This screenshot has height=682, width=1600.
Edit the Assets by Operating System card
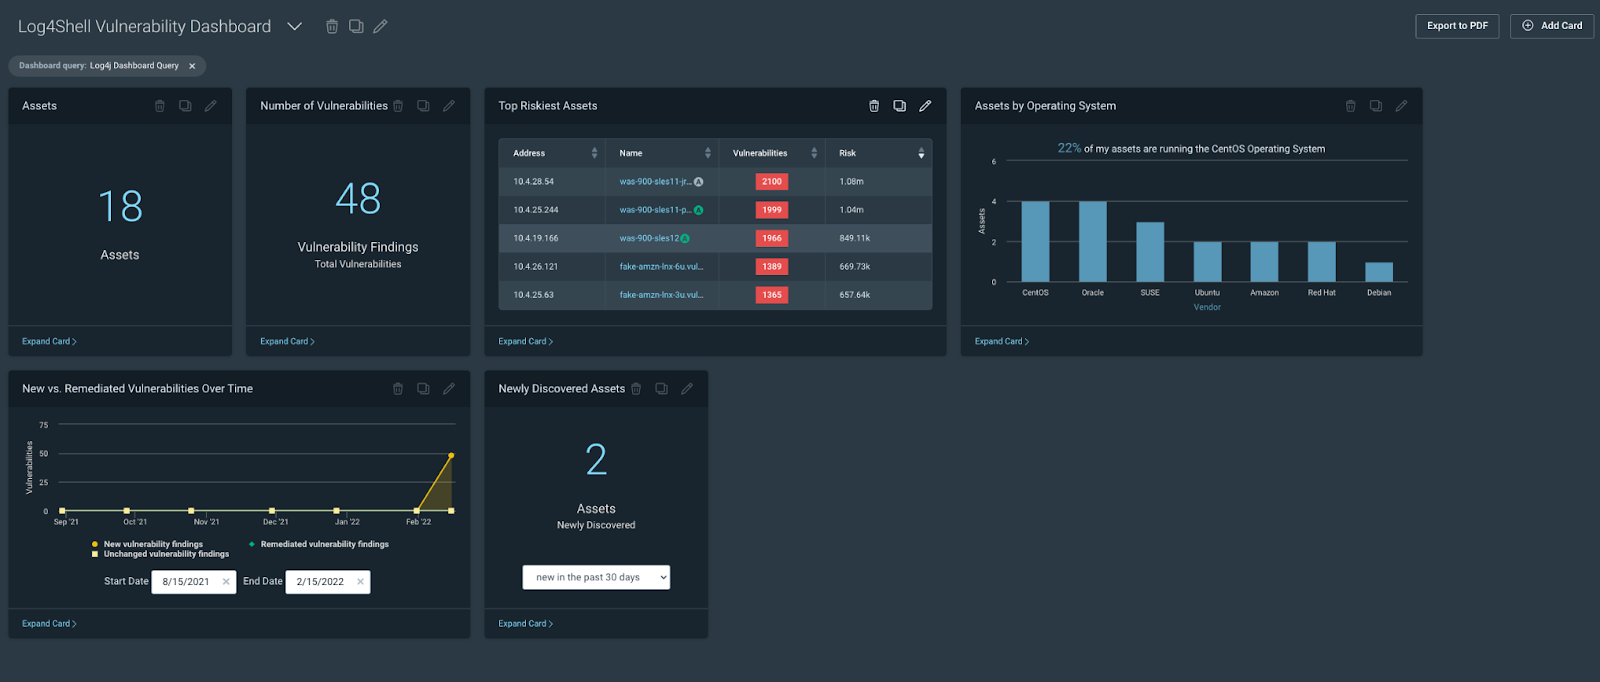(1401, 106)
